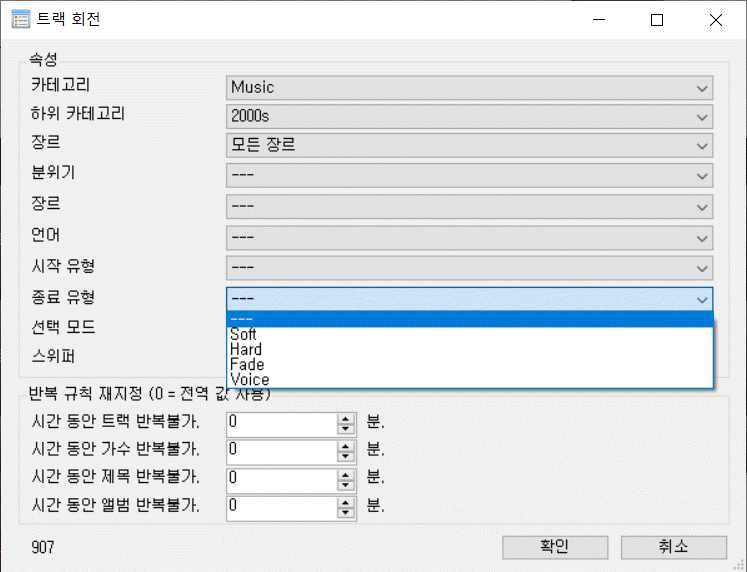
Task: Decrease the 앨범 반복불가 value with down arrow
Action: pos(346,513)
